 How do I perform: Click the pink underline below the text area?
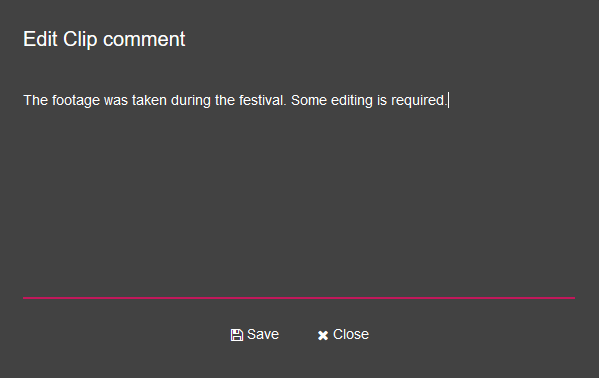(x=299, y=298)
